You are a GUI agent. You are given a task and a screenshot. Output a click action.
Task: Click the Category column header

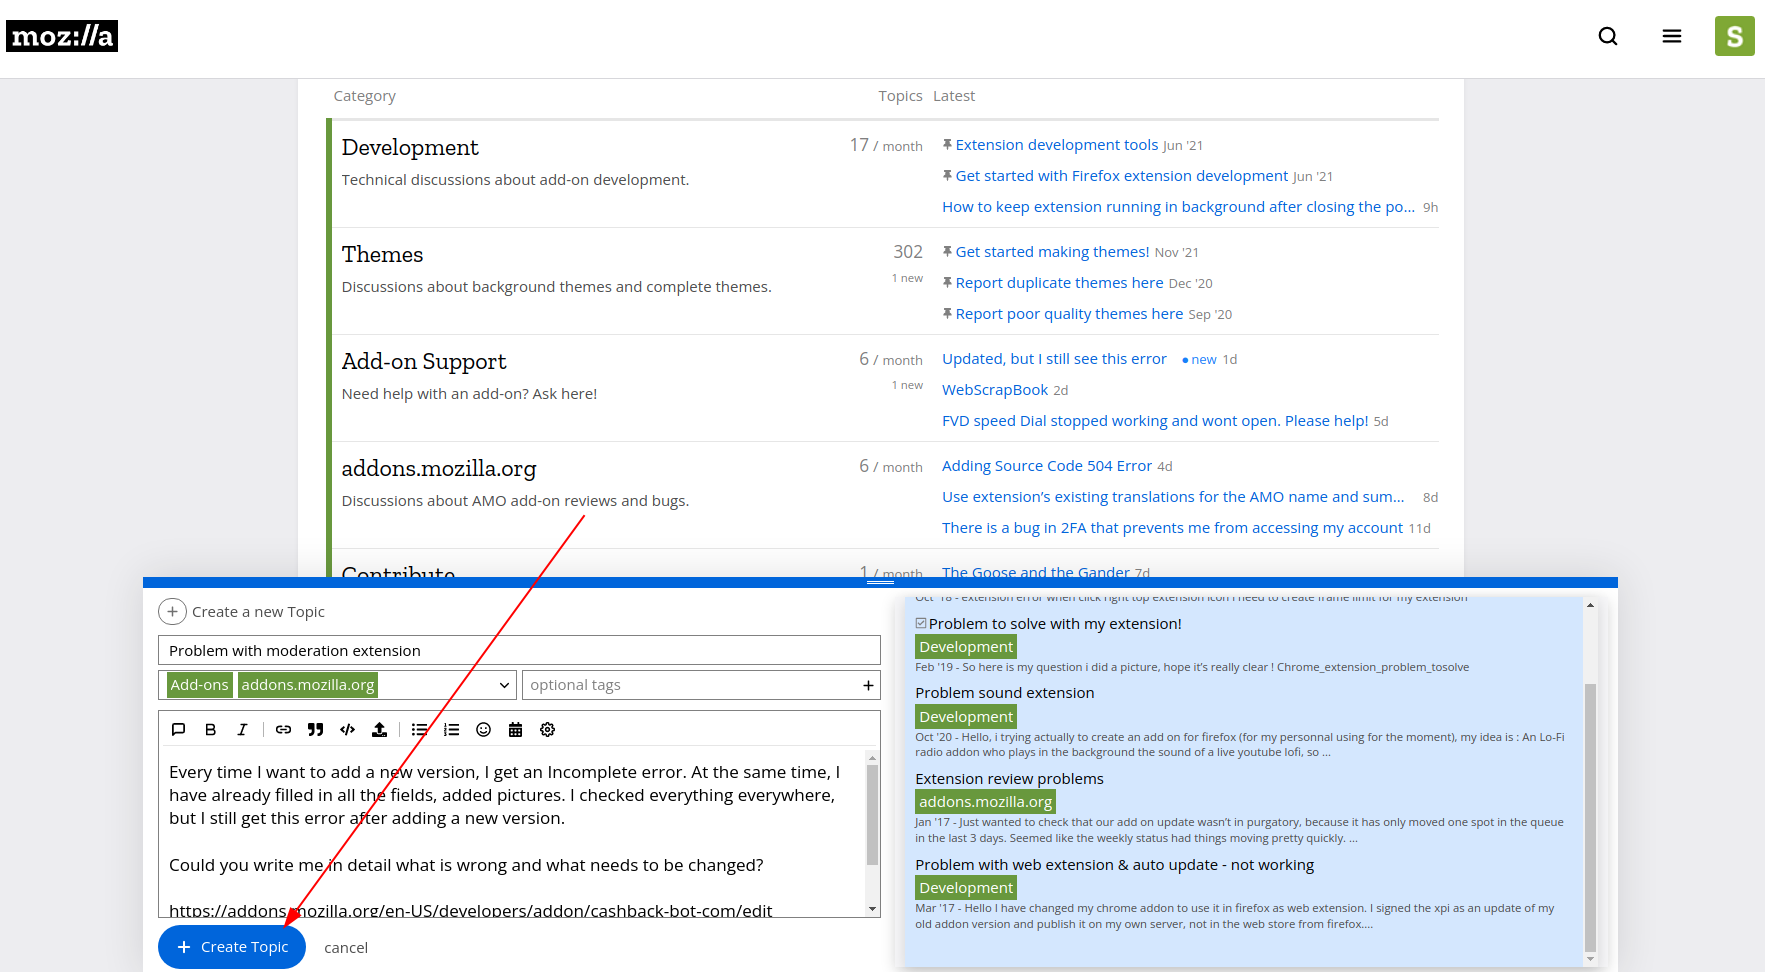(x=364, y=96)
